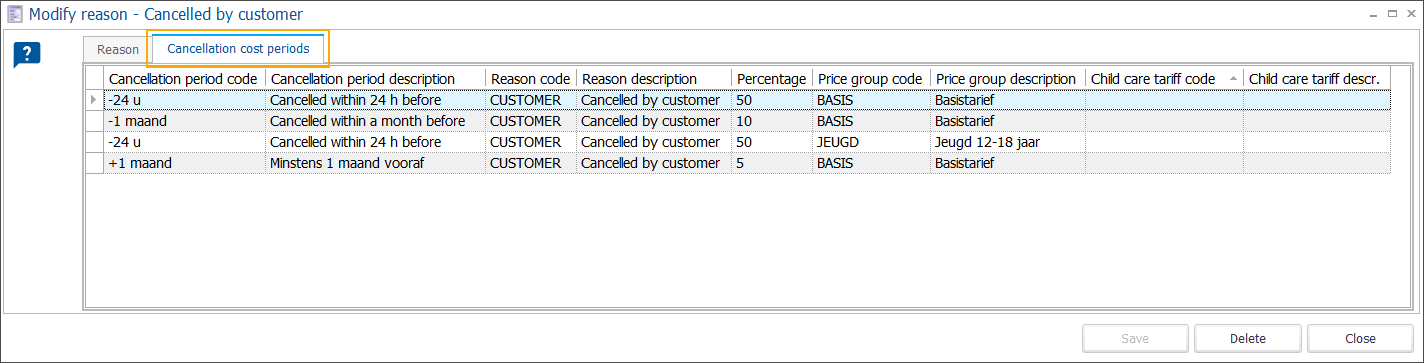
Task: Select the percentage cell showing 10
Action: tap(772, 121)
